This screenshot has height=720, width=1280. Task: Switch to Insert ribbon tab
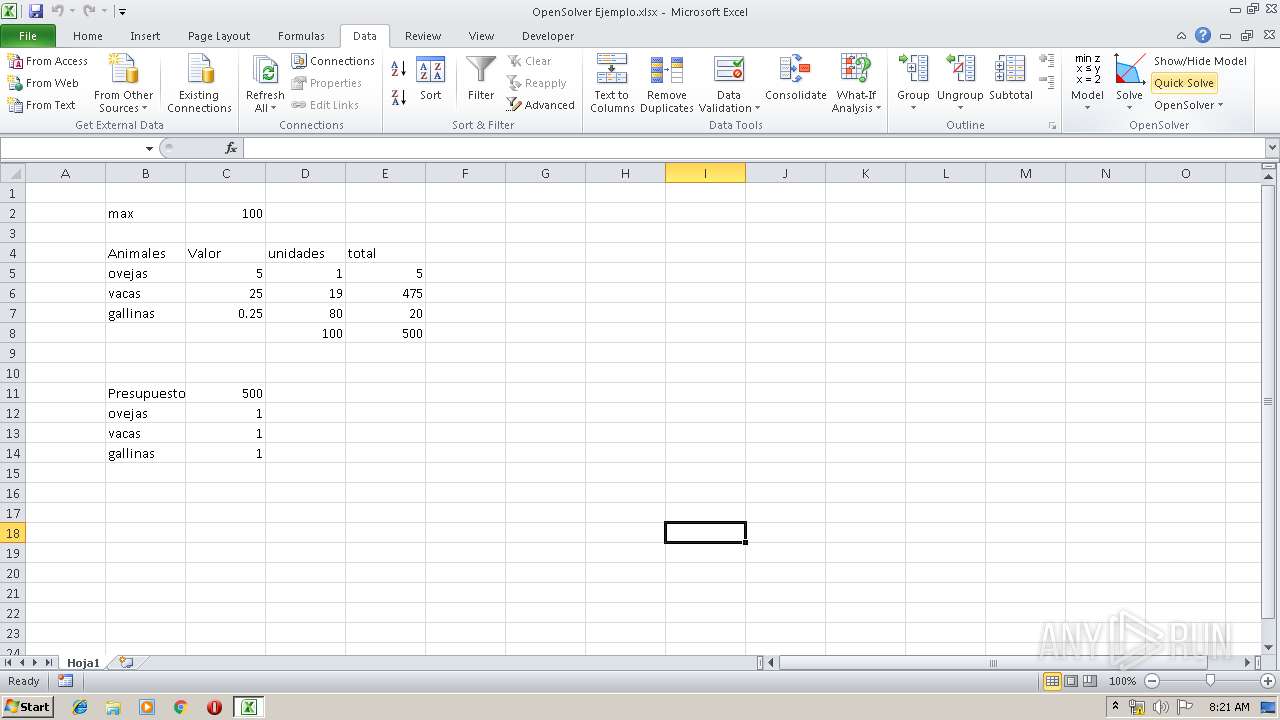pyautogui.click(x=145, y=36)
